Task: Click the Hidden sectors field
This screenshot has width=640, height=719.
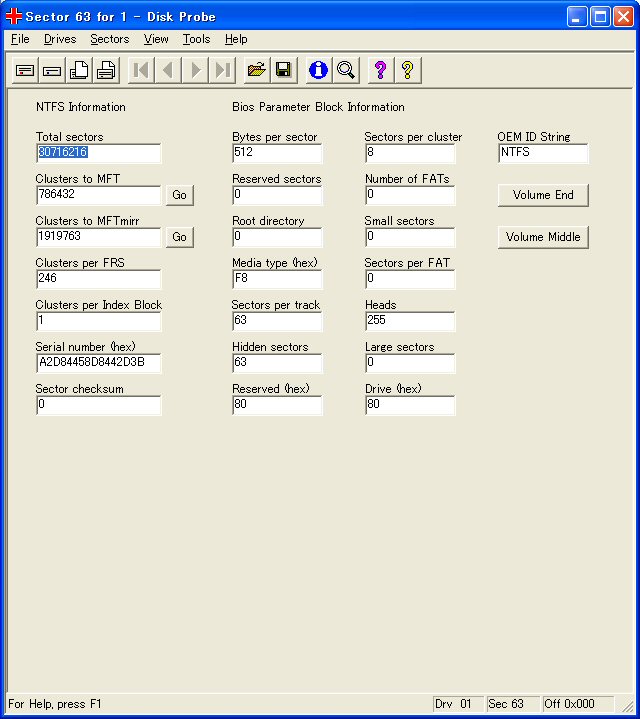Action: tap(277, 363)
